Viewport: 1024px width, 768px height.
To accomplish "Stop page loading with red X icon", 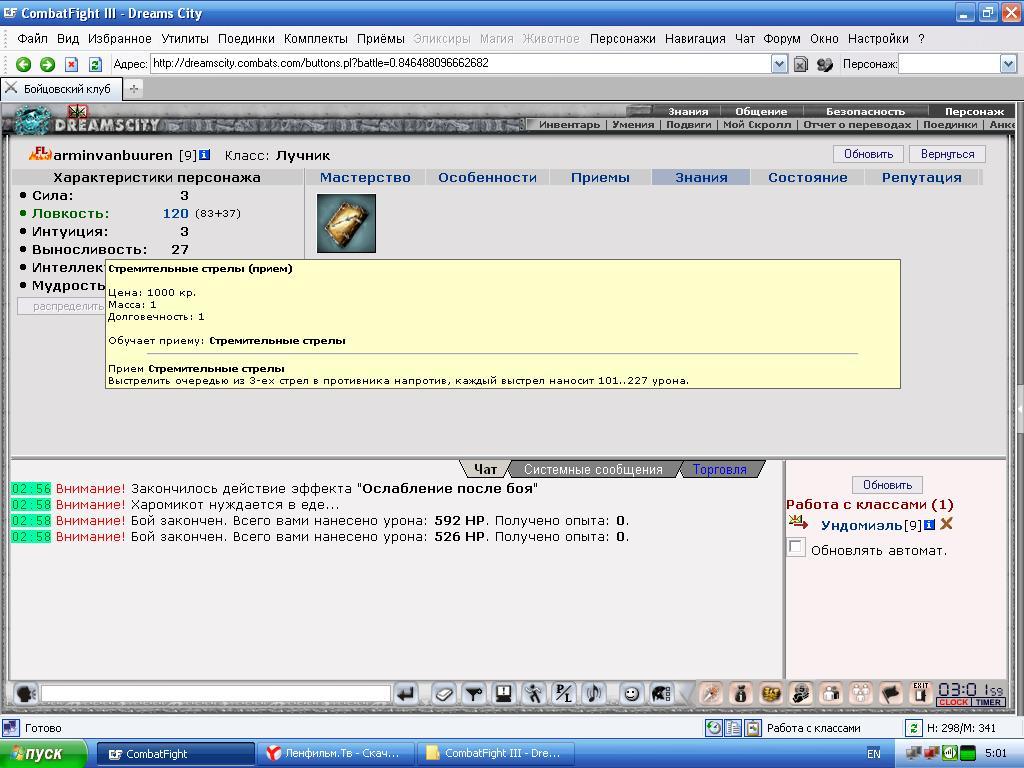I will coord(72,64).
